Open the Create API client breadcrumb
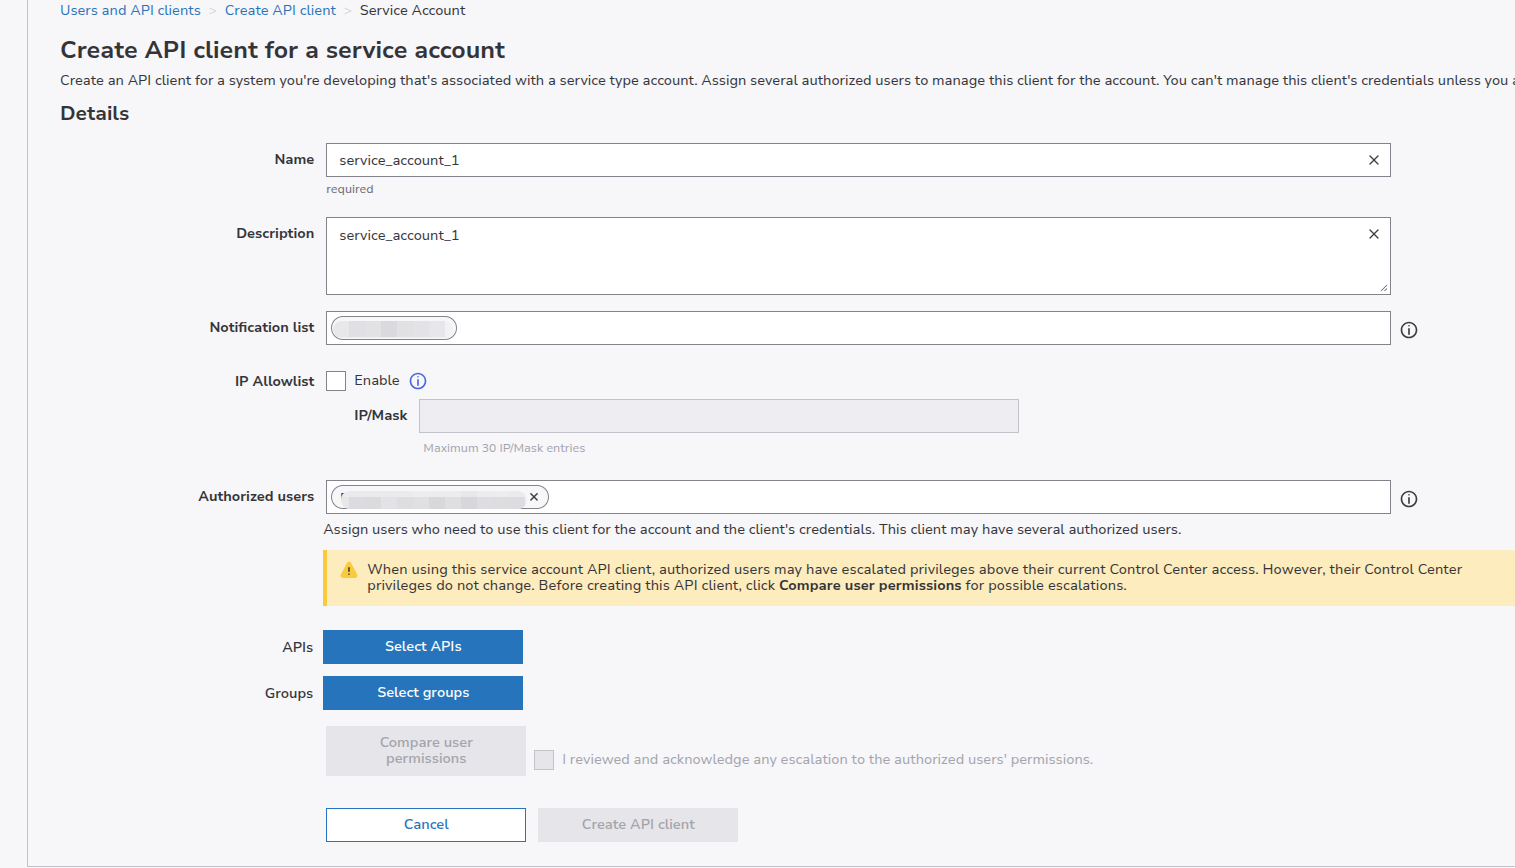The height and width of the screenshot is (868, 1515). (x=280, y=10)
